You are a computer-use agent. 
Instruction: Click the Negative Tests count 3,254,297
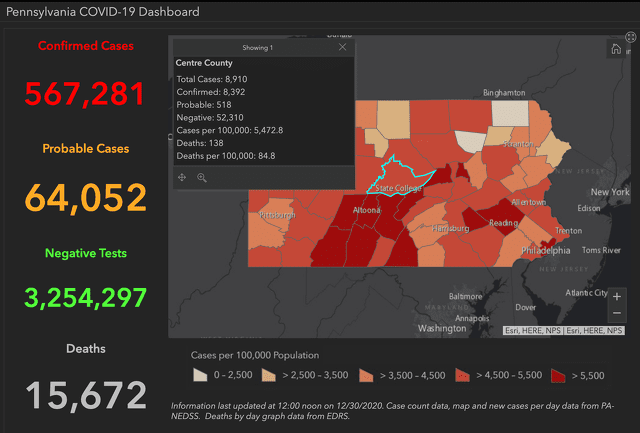[86, 297]
